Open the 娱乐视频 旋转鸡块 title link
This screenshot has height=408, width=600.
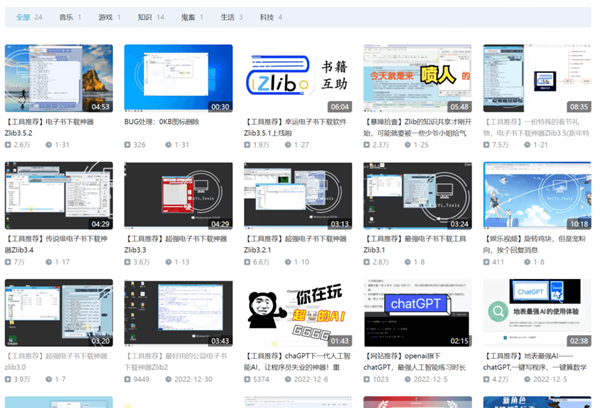[535, 244]
